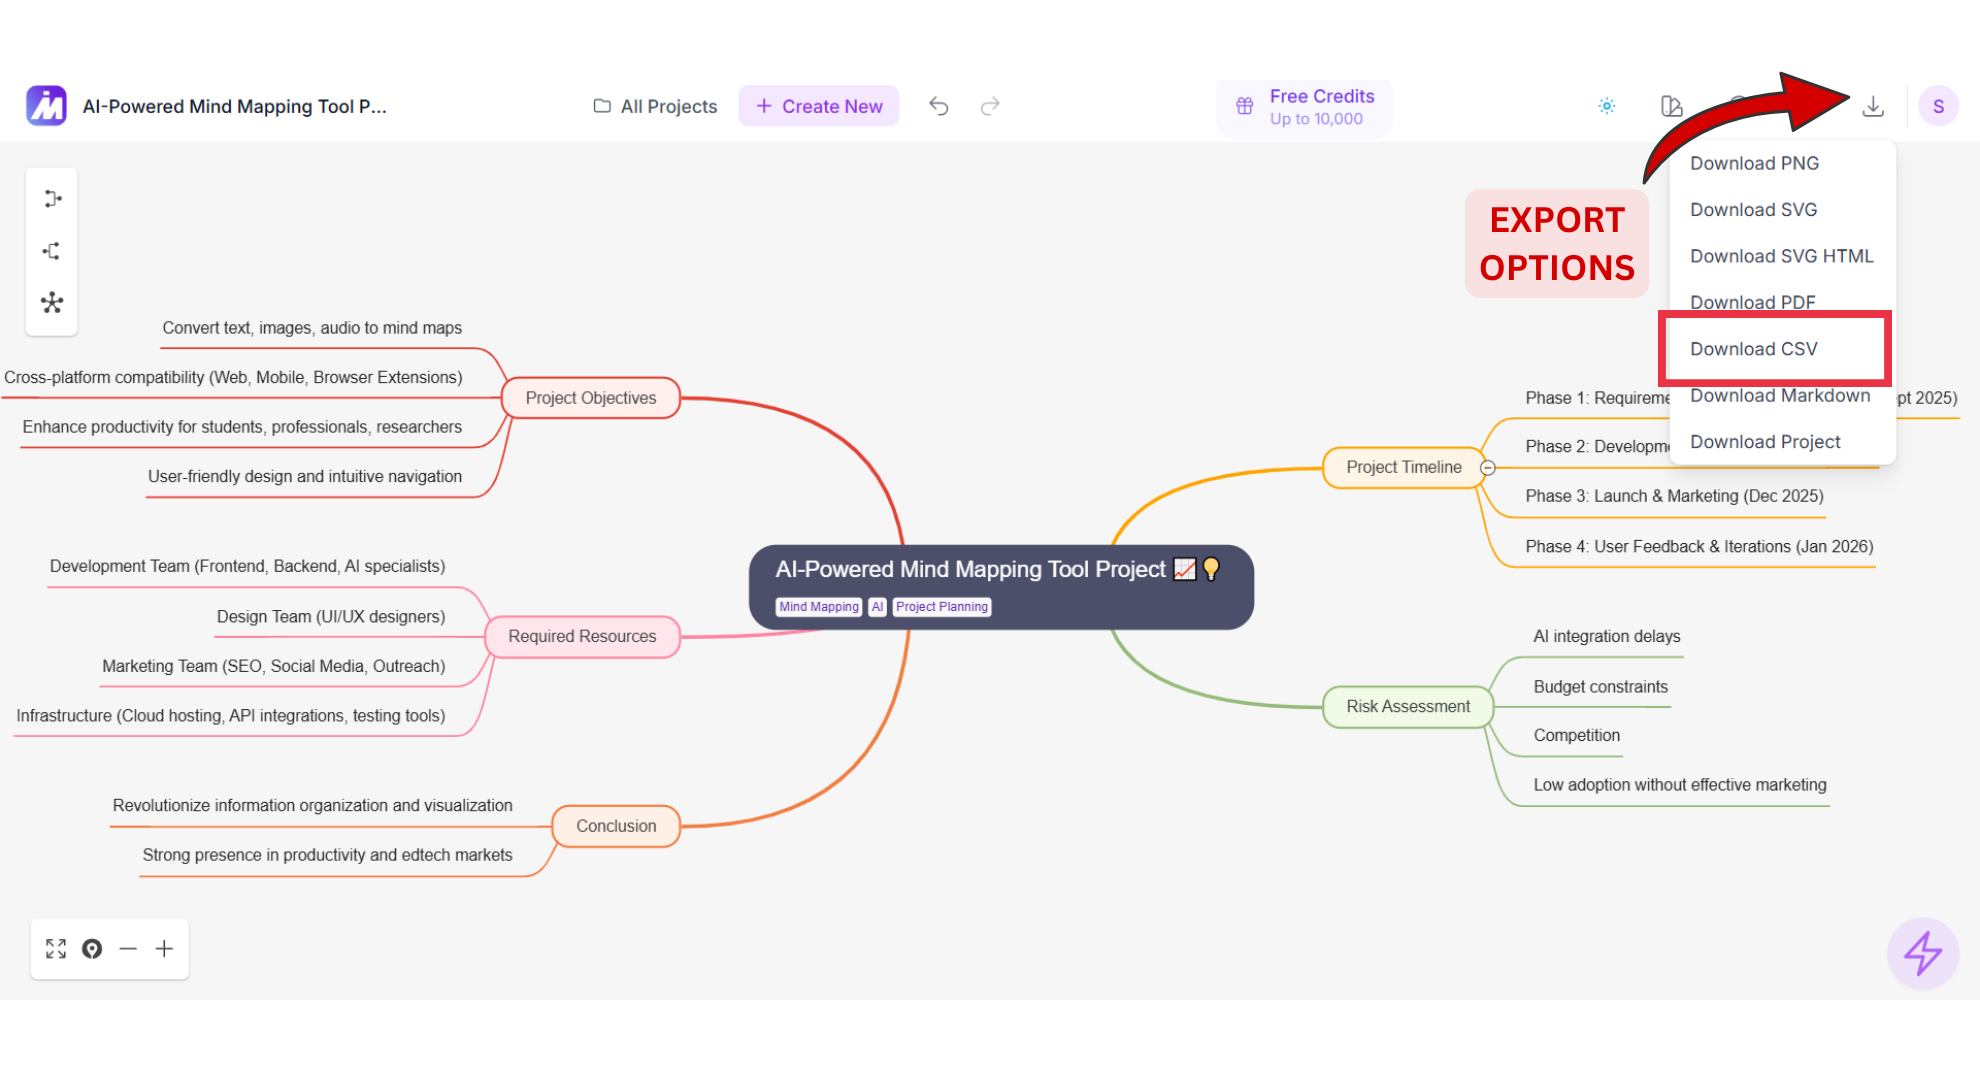This screenshot has width=1980, height=1080.
Task: Select 'Budget constraints' leaf
Action: pyautogui.click(x=1600, y=687)
